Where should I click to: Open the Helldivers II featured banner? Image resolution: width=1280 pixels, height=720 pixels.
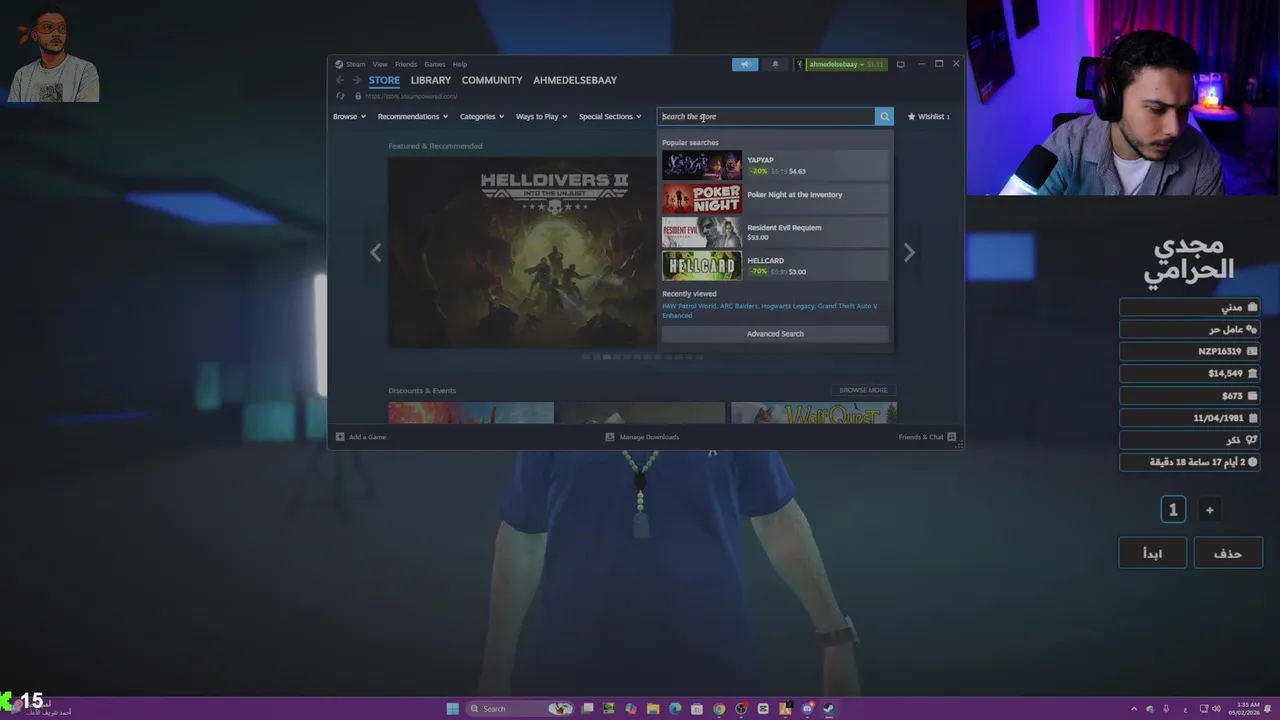[x=522, y=253]
